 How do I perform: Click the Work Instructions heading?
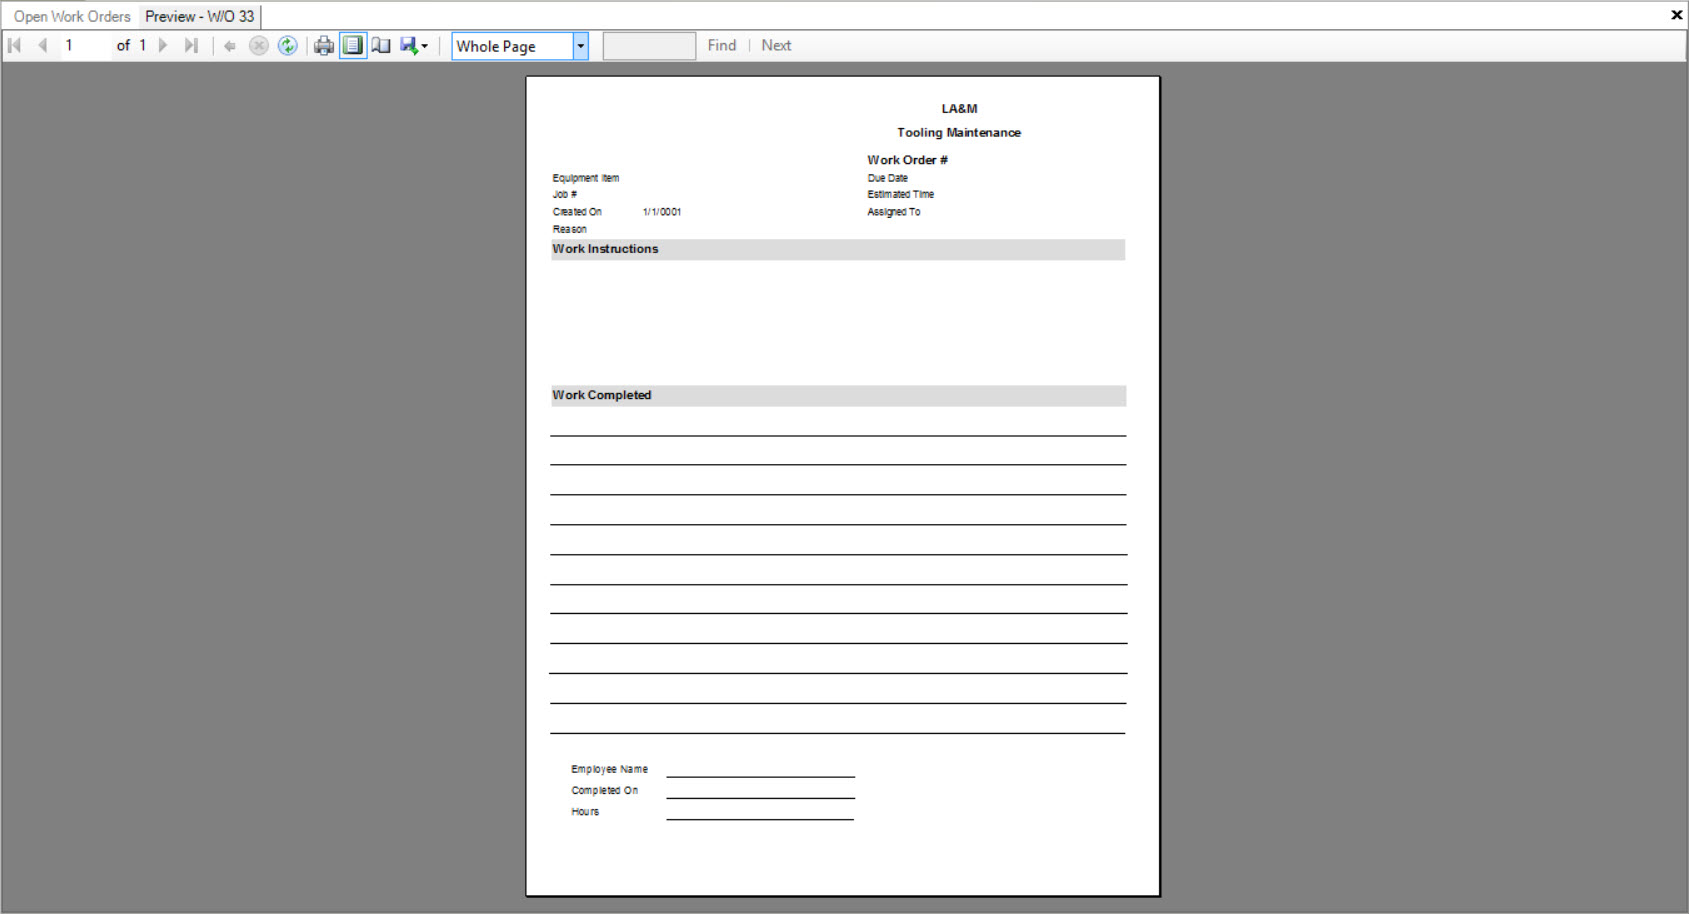tap(605, 249)
